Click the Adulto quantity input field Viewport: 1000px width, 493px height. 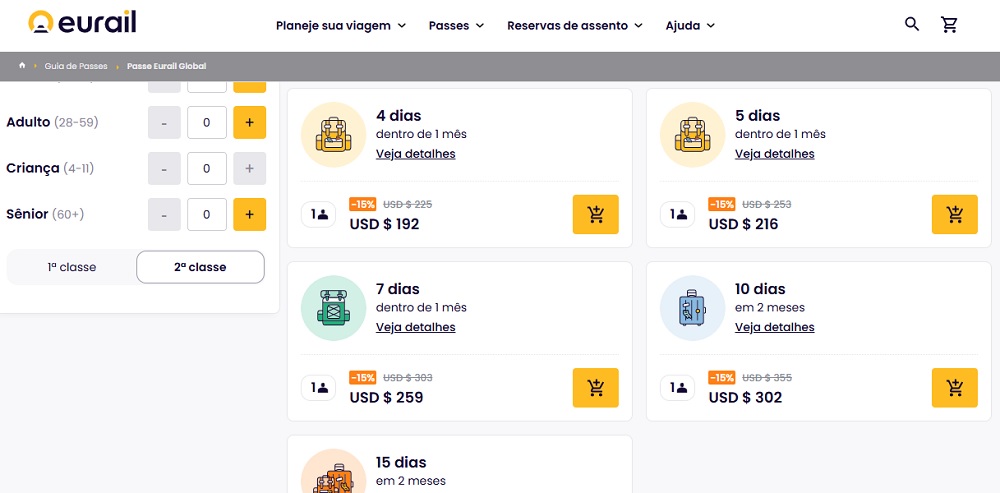207,122
